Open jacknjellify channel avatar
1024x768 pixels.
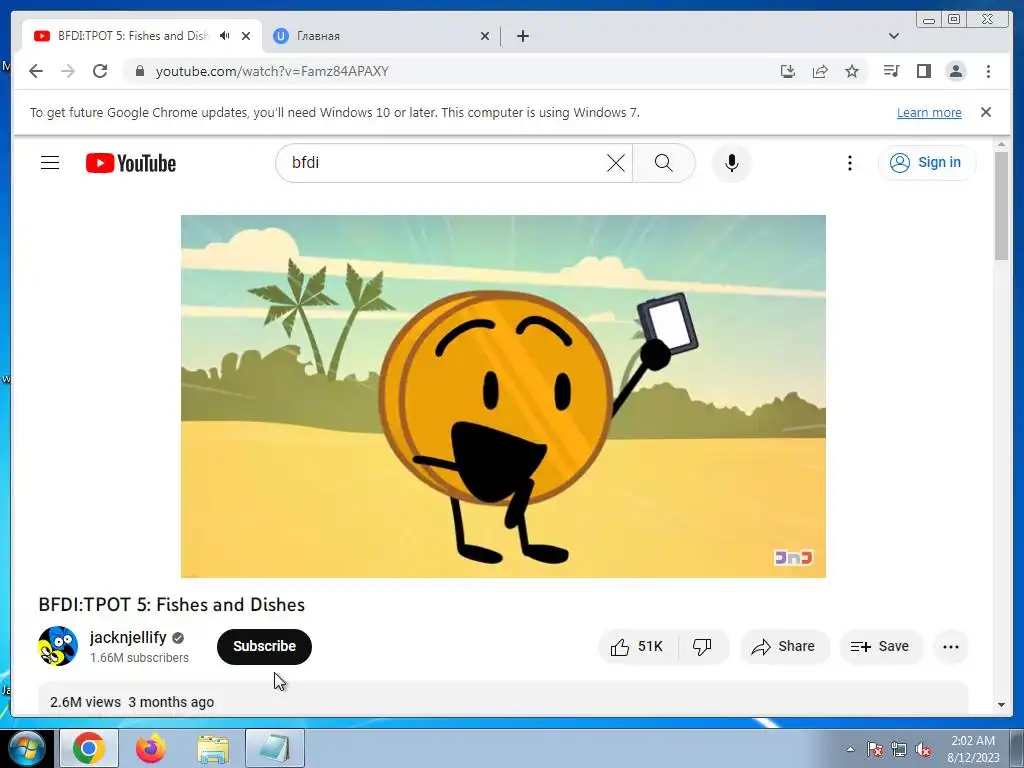[x=58, y=646]
